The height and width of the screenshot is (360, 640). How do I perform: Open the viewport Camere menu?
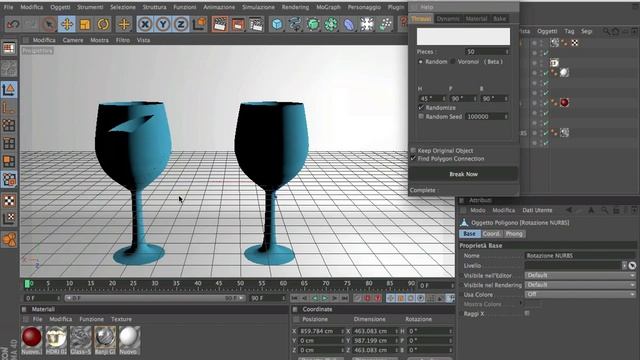73,40
